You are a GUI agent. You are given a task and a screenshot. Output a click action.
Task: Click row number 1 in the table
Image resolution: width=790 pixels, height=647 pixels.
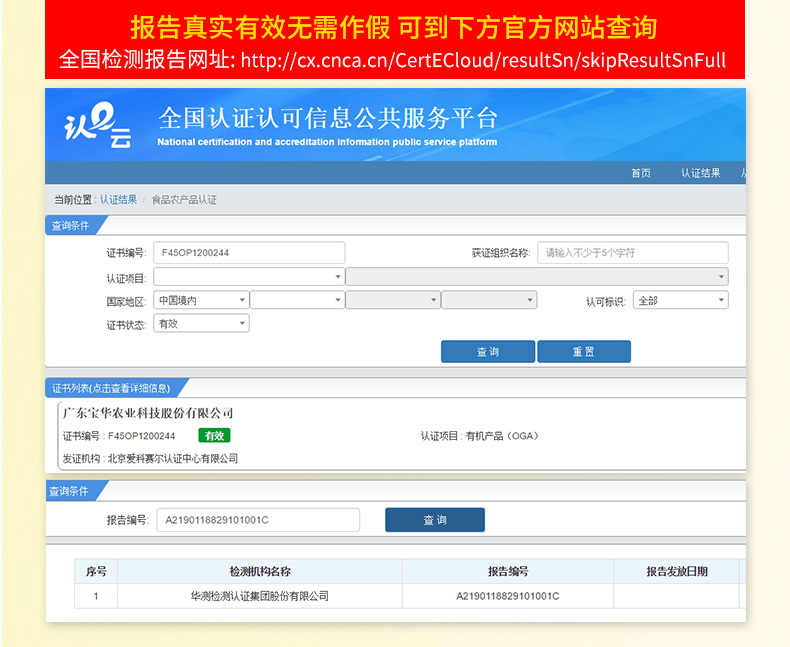point(96,596)
